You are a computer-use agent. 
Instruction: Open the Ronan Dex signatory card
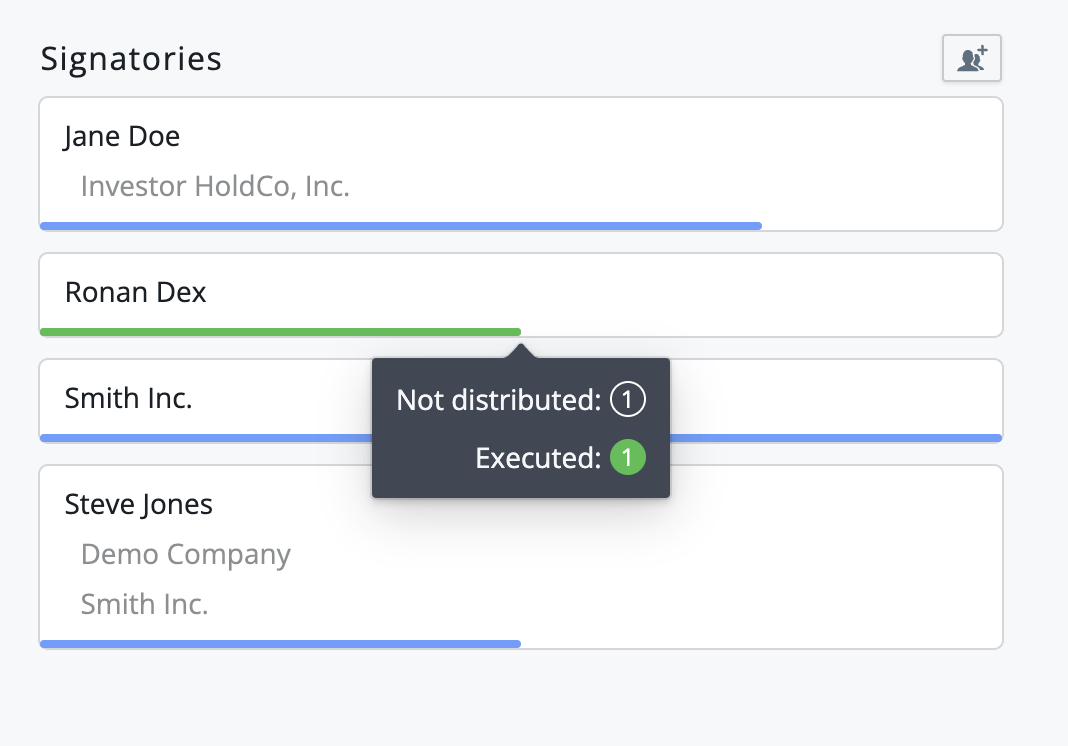click(136, 292)
